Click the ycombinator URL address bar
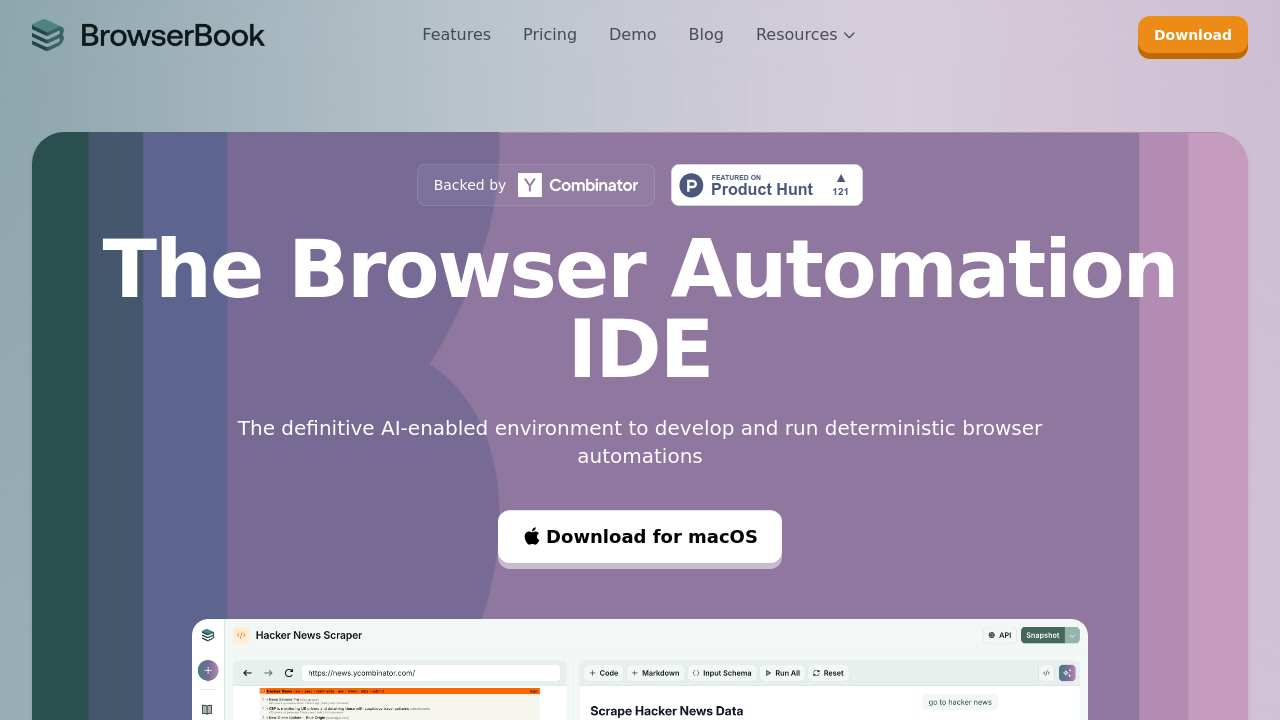The width and height of the screenshot is (1280, 720). pos(430,673)
